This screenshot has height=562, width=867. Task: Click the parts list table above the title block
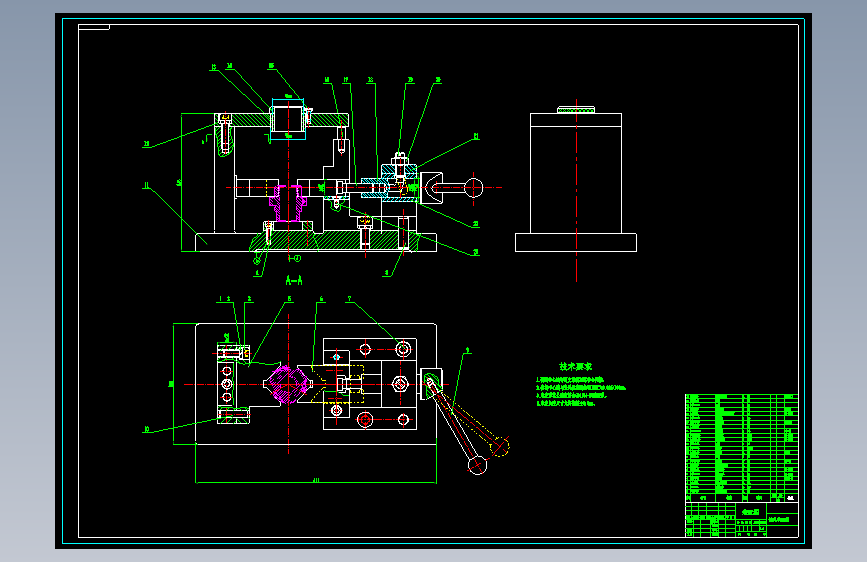coord(741,448)
